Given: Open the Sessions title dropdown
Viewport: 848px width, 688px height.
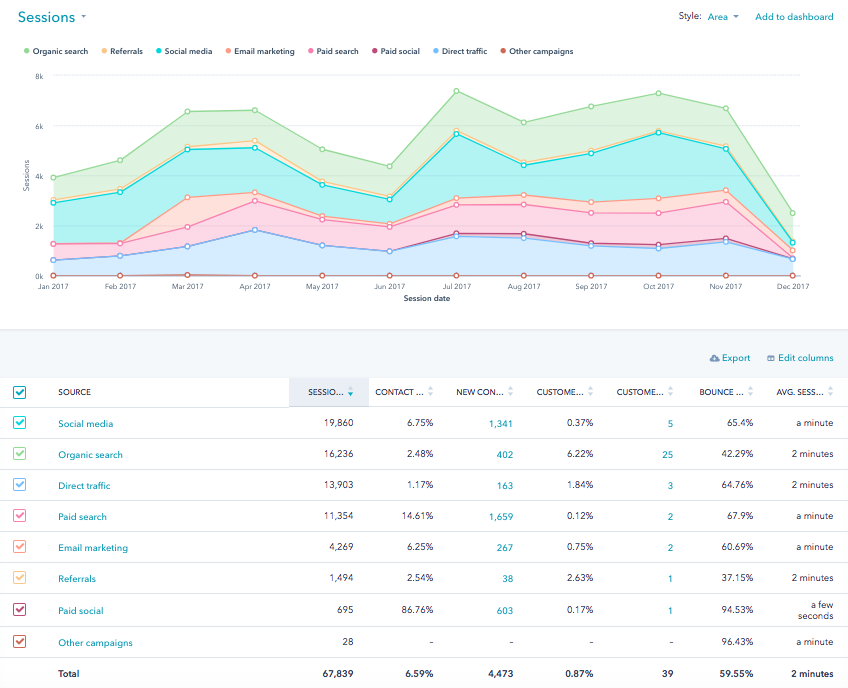Looking at the screenshot, I should (52, 17).
